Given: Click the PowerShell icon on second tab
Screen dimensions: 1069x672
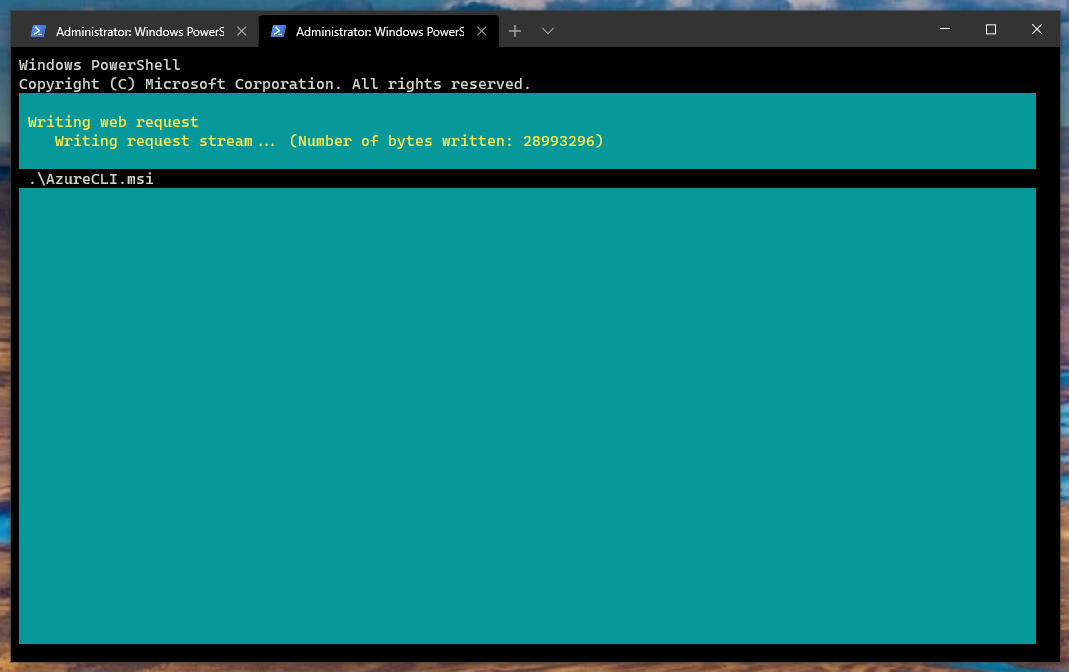Looking at the screenshot, I should (x=278, y=31).
